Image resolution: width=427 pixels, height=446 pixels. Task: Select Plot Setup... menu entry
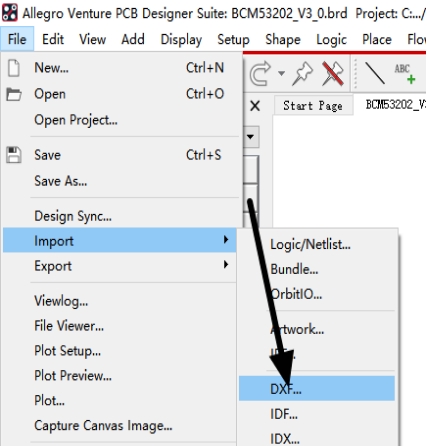(x=120, y=351)
